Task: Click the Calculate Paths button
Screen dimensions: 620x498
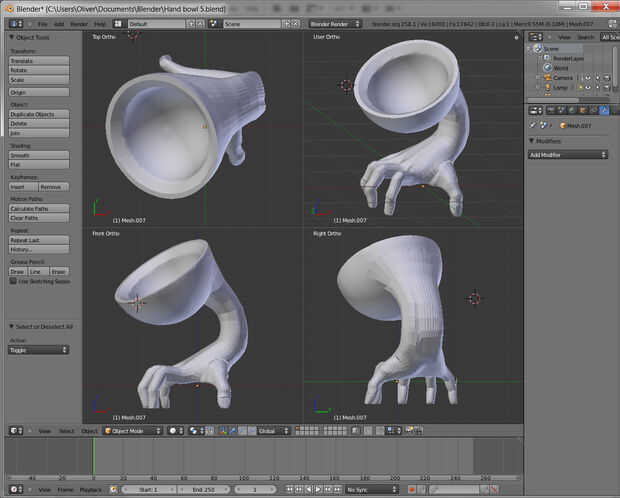Action: click(39, 208)
